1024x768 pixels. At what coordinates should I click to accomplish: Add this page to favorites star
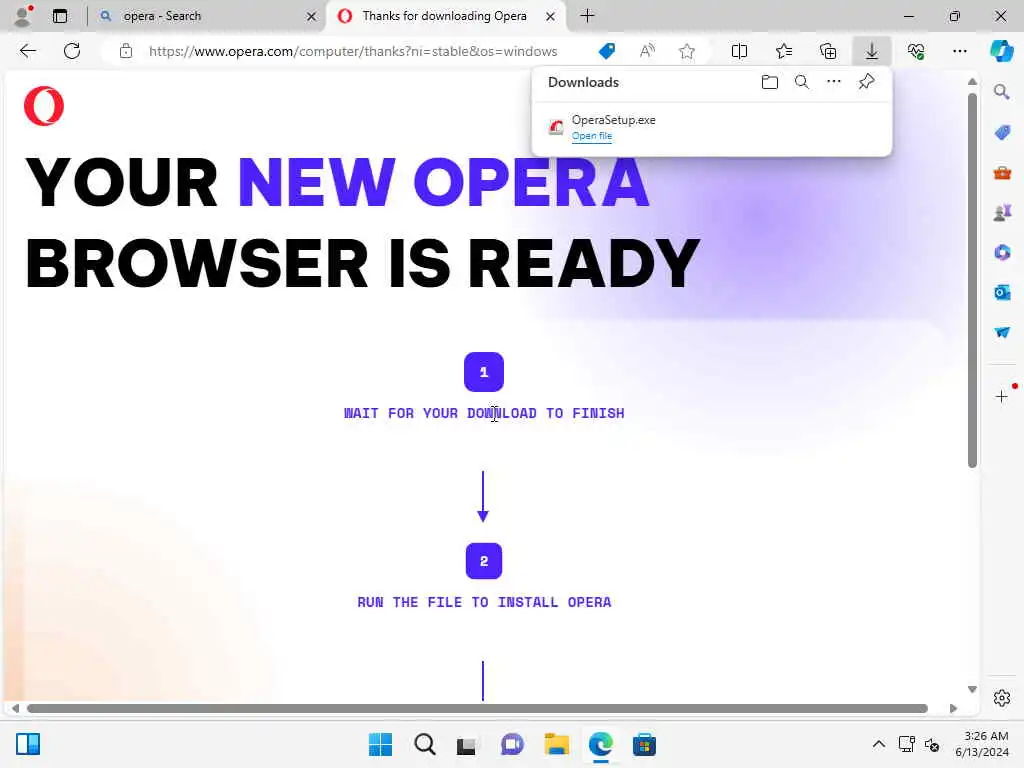(686, 51)
